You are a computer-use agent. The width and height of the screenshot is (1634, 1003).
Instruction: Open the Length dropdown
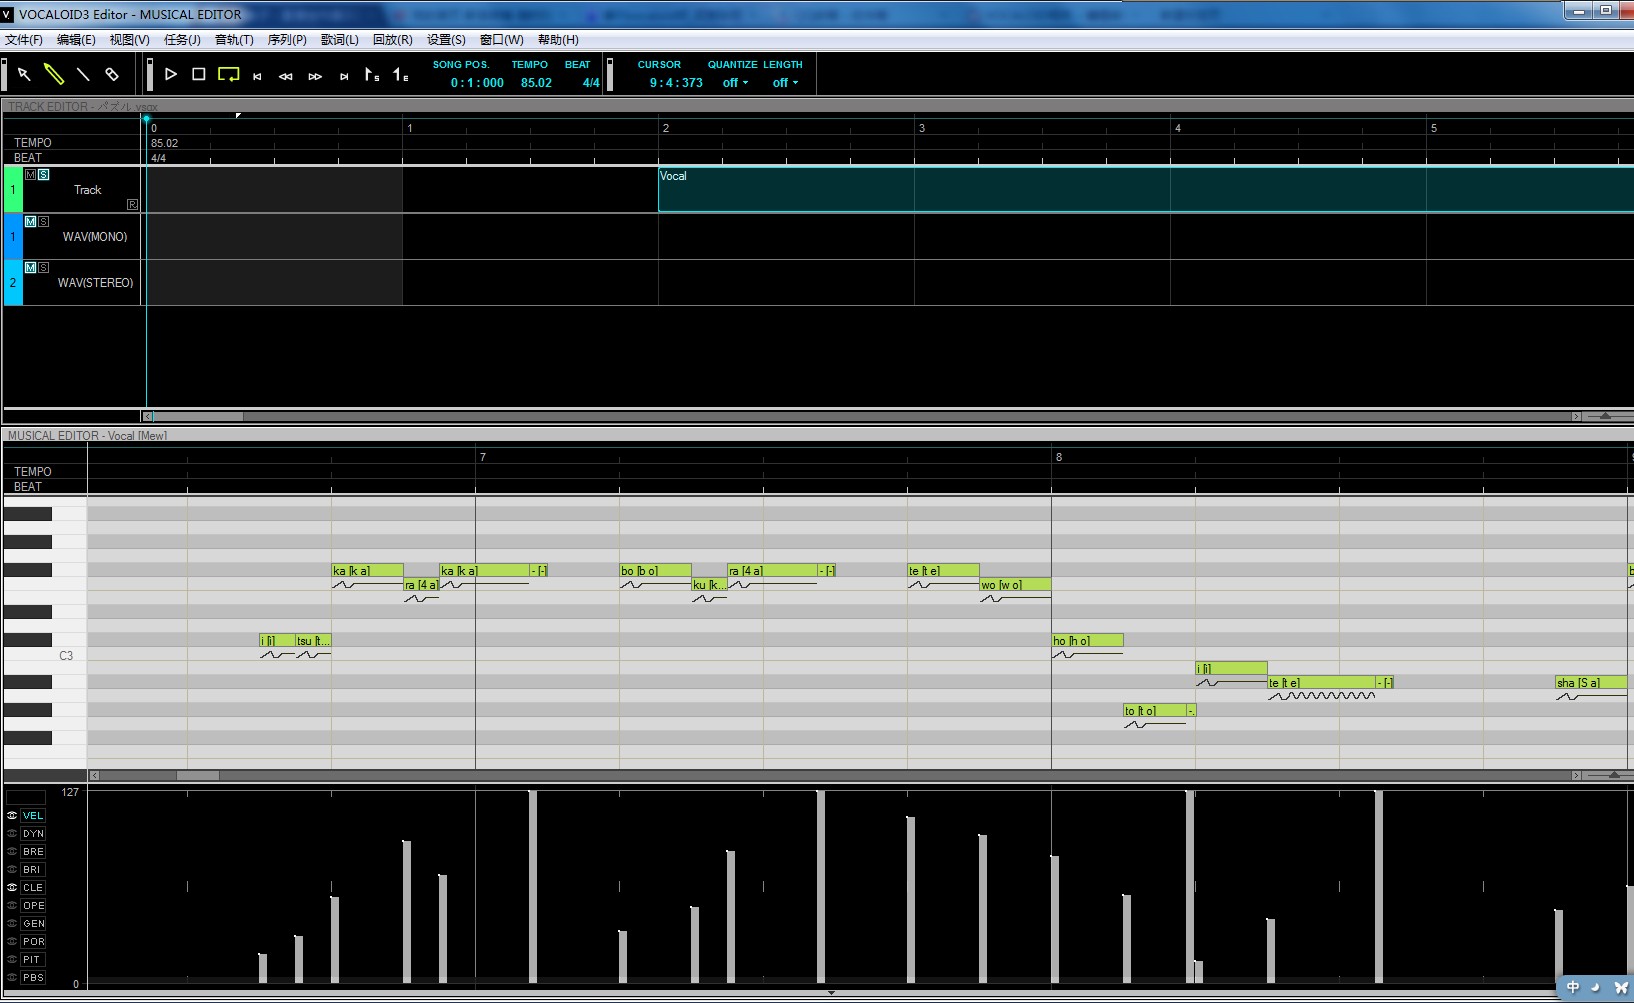tap(786, 83)
